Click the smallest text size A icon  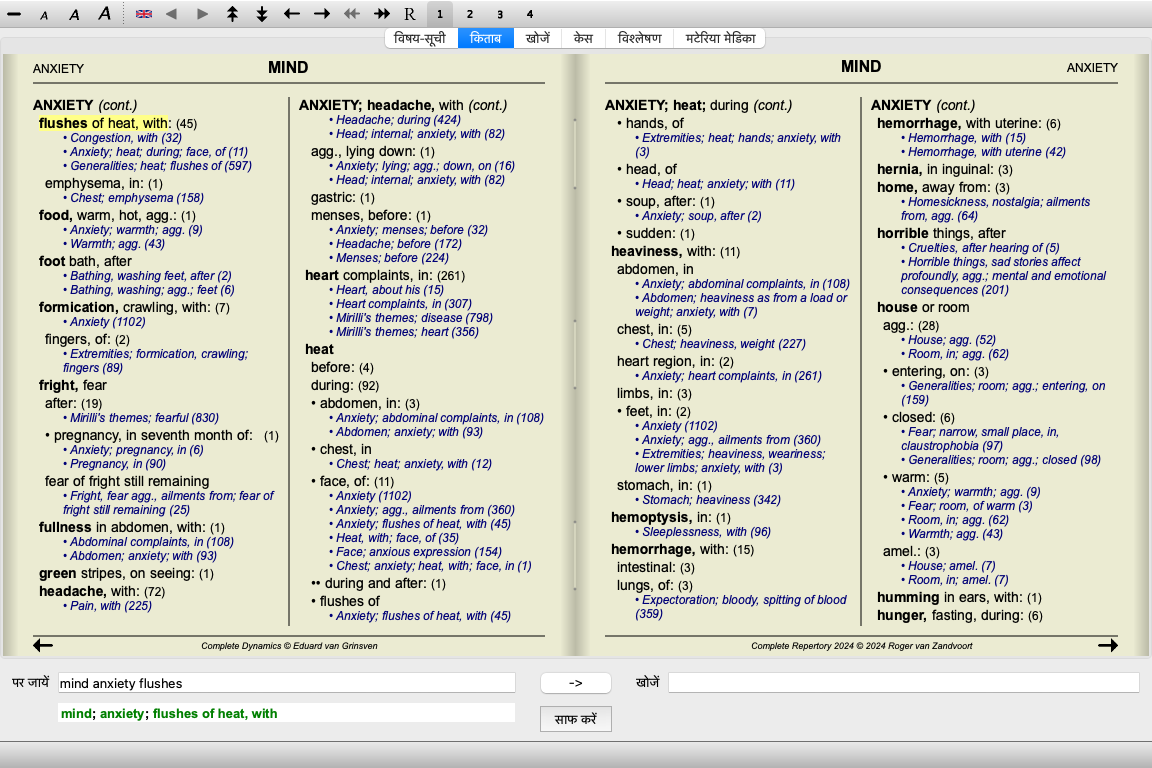click(x=44, y=15)
